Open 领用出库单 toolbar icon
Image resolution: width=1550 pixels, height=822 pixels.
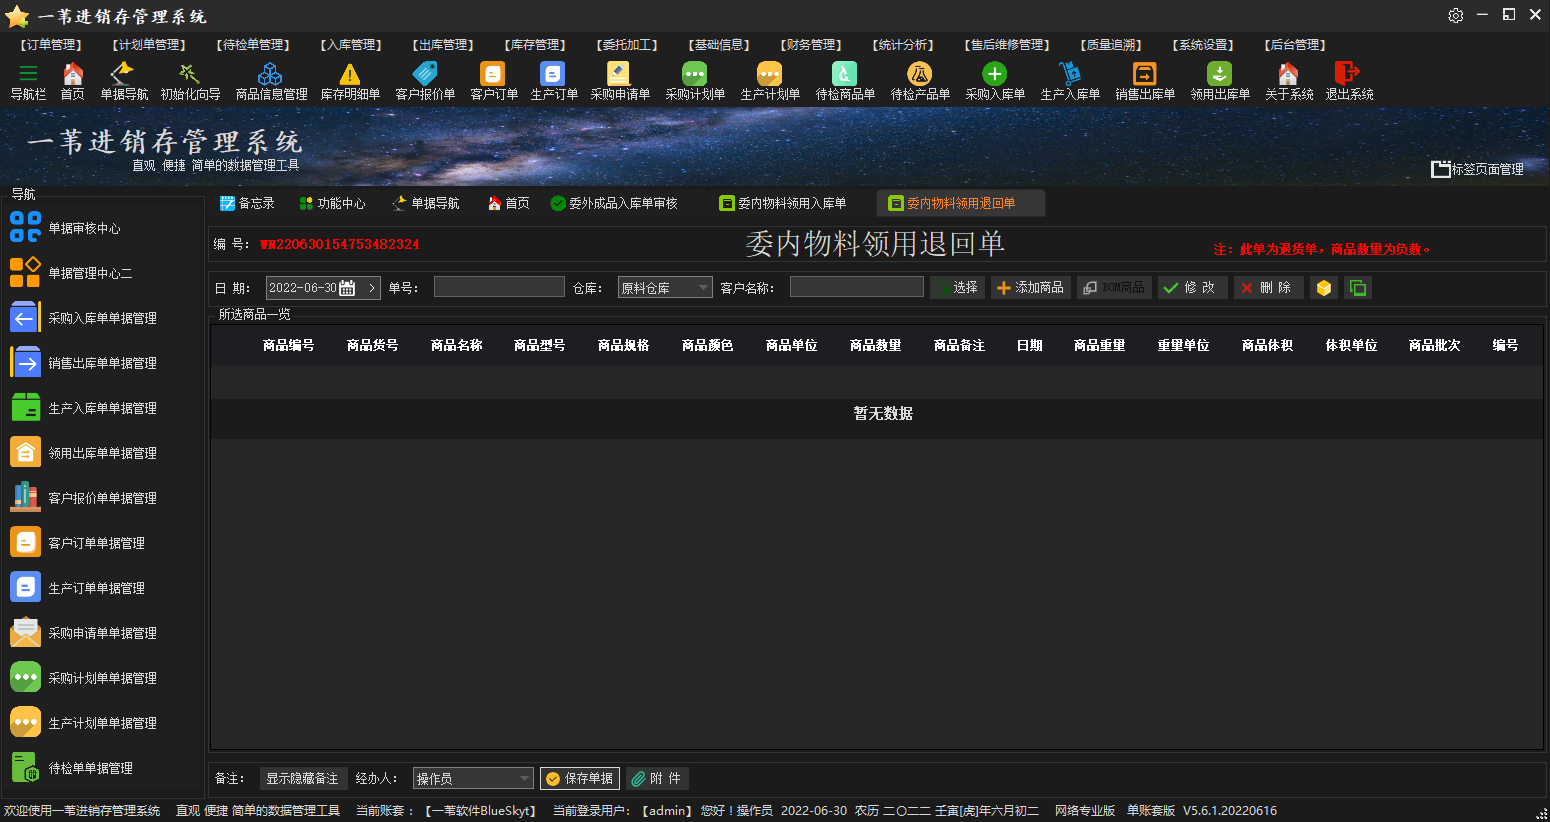[x=1220, y=81]
